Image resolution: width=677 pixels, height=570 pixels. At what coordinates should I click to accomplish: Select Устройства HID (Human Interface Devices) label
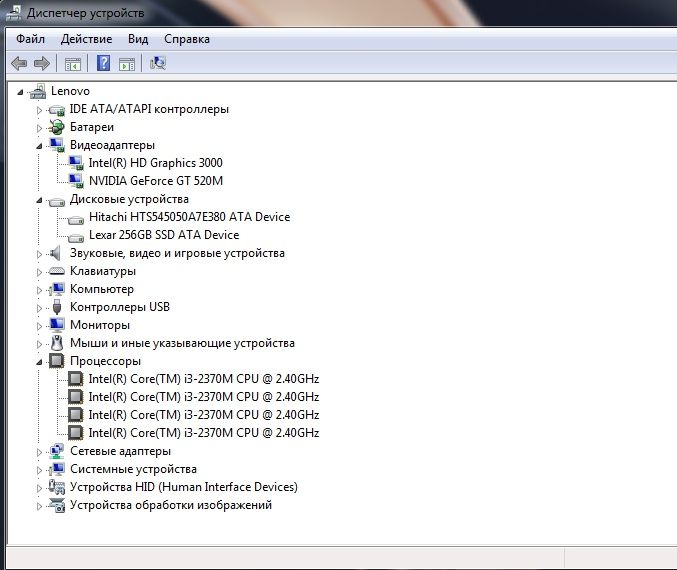pyautogui.click(x=184, y=487)
